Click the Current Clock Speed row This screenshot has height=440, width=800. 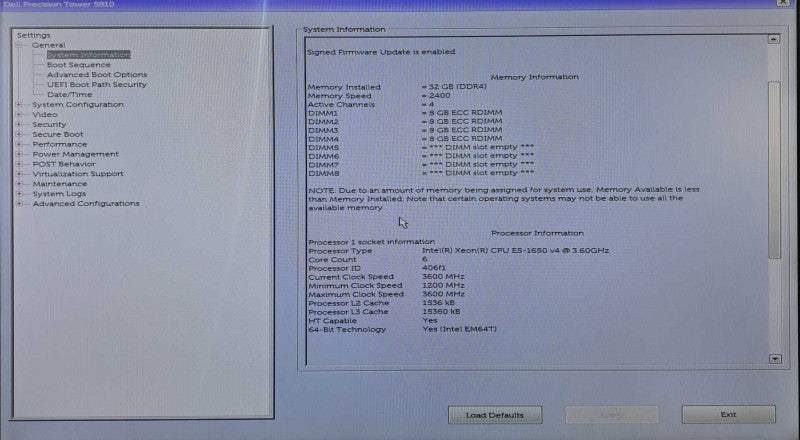[386, 277]
